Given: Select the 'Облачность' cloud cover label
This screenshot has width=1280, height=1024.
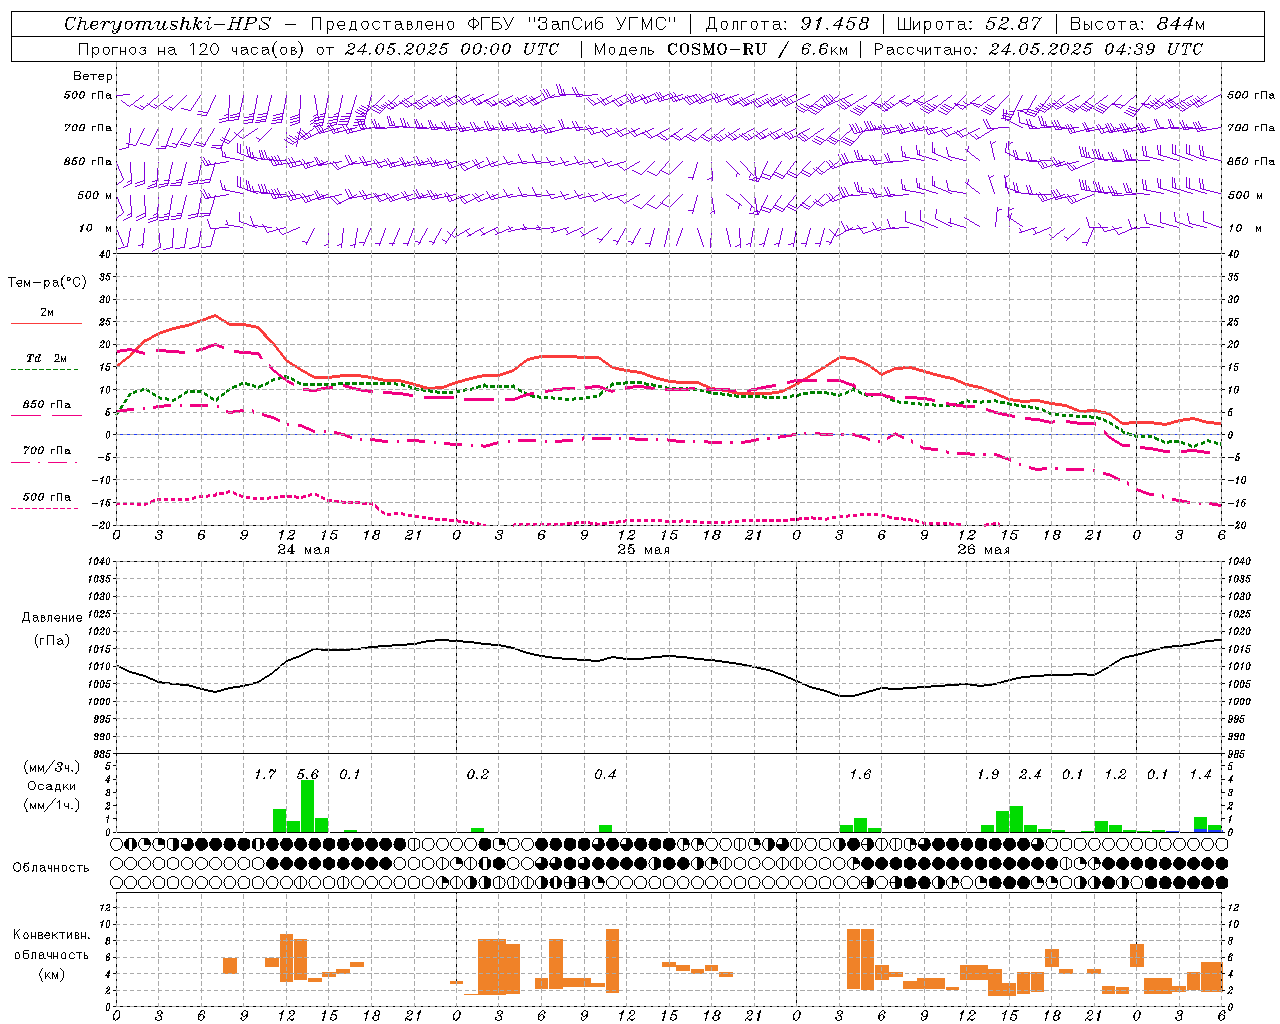Looking at the screenshot, I should [51, 868].
